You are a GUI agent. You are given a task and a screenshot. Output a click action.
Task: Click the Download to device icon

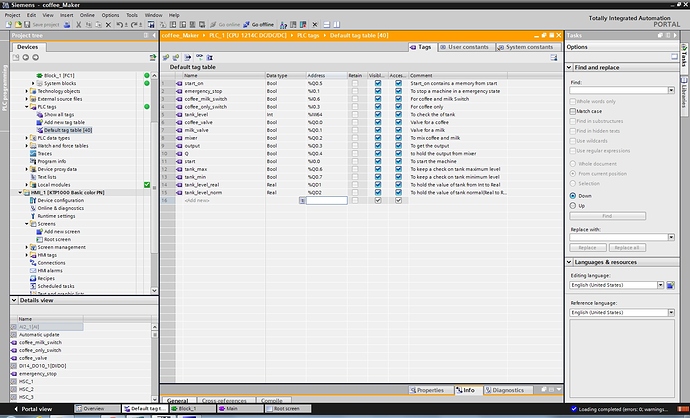coord(173,25)
